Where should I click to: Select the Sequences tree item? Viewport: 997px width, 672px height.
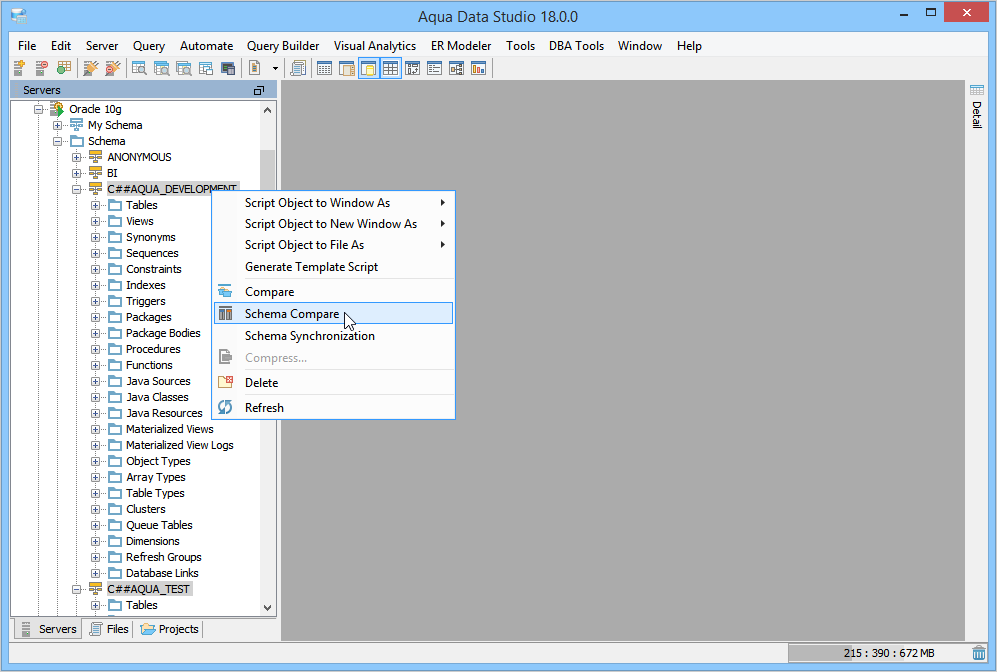[x=152, y=253]
